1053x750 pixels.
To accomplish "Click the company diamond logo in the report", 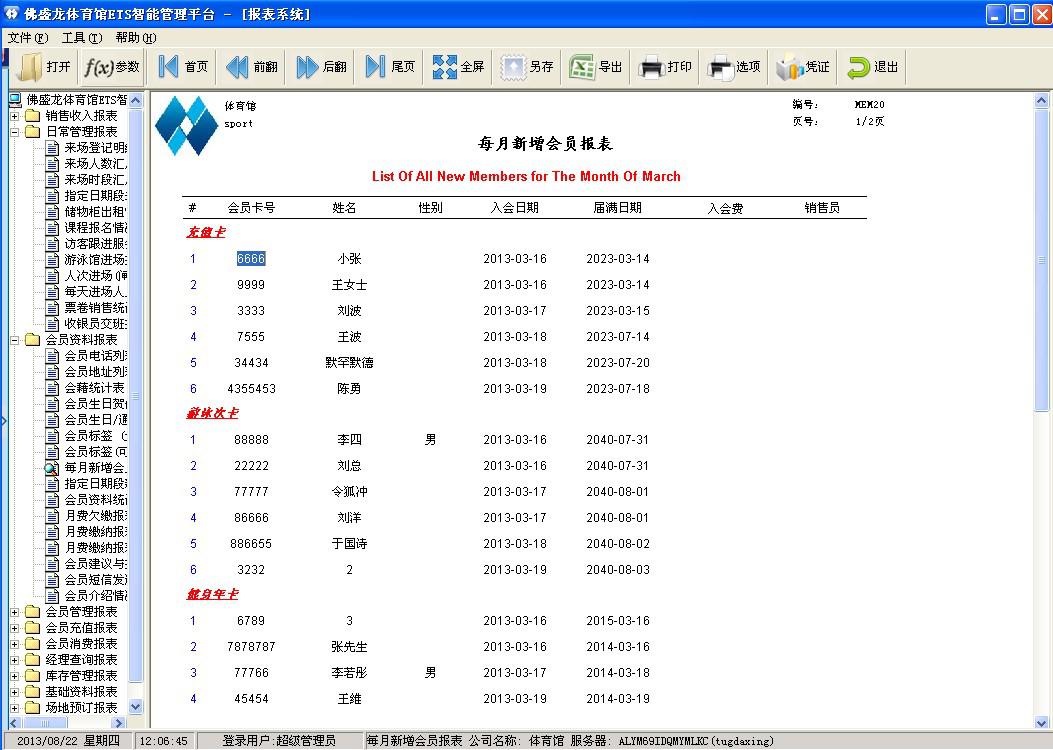I will click(187, 125).
